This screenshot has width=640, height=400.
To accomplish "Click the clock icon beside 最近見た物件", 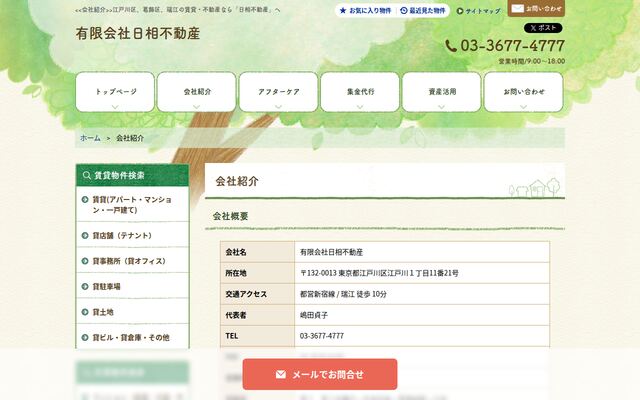I will click(x=404, y=11).
